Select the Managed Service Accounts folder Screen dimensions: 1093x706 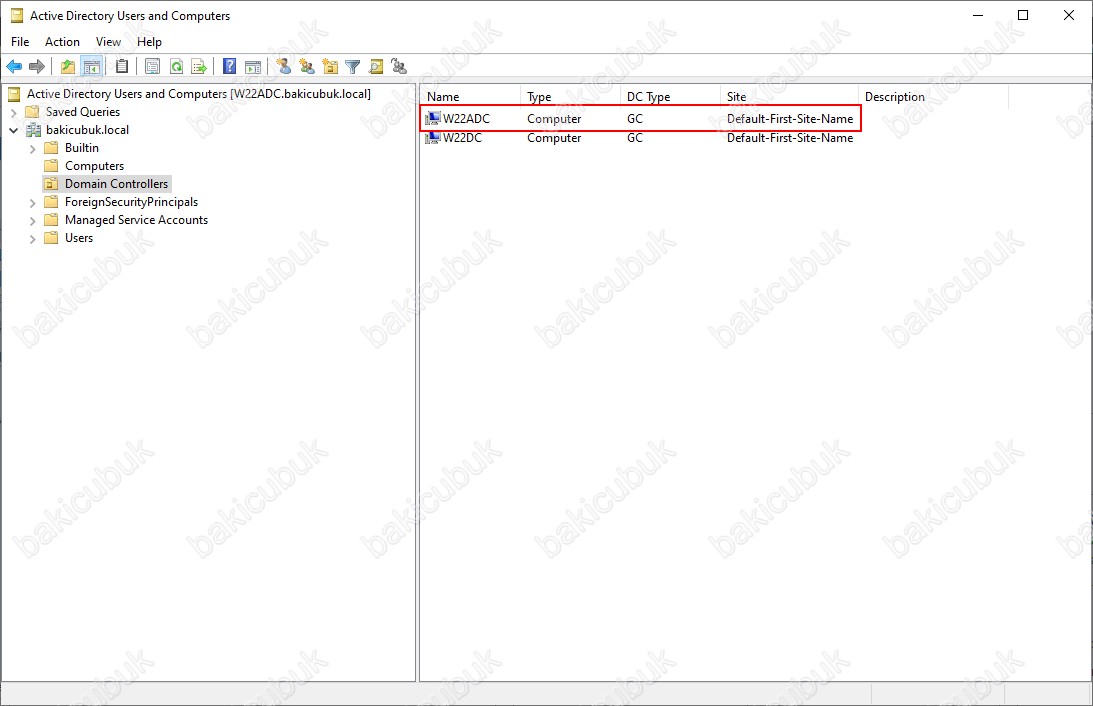[136, 220]
